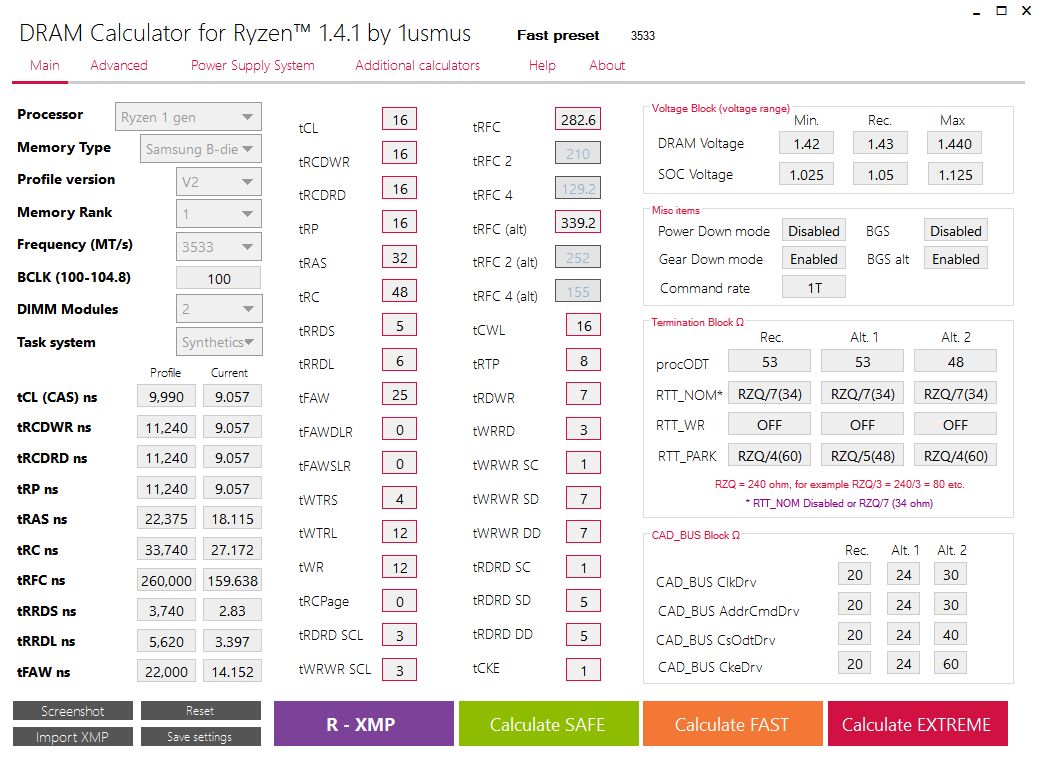The height and width of the screenshot is (764, 1043).
Task: Click the Power Down mode Disabled value
Action: [x=814, y=231]
